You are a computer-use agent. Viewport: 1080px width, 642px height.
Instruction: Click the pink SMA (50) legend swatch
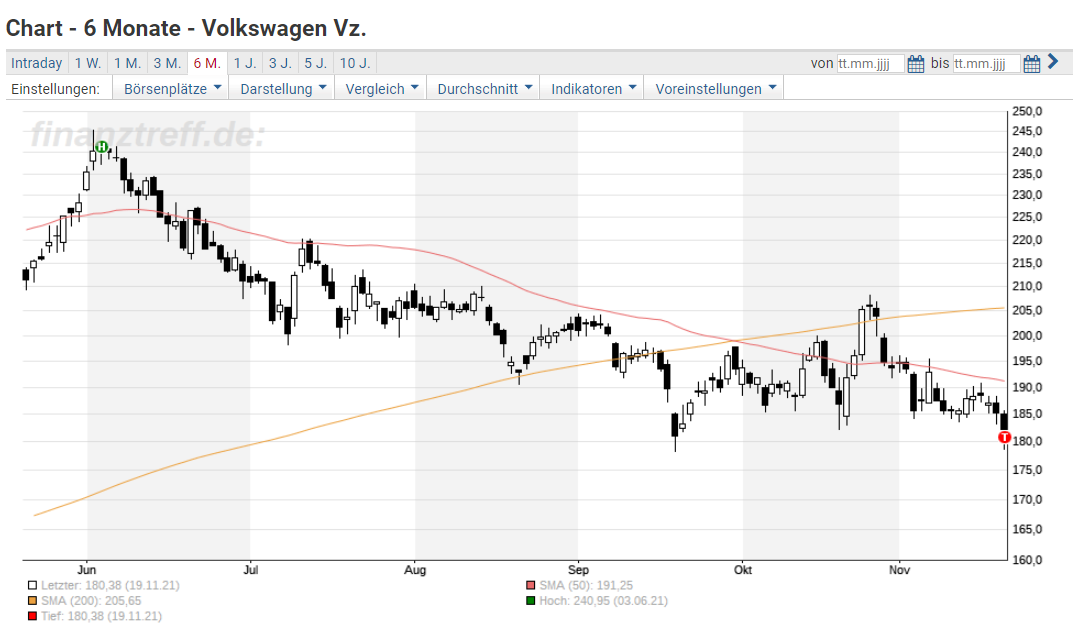(530, 586)
